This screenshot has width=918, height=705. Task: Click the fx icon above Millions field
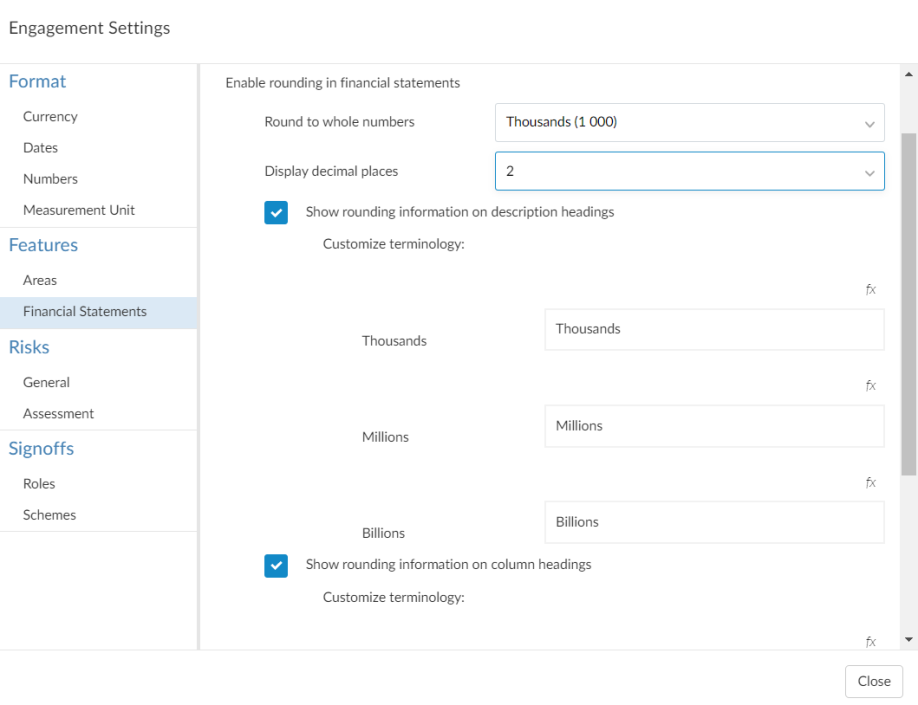[870, 385]
